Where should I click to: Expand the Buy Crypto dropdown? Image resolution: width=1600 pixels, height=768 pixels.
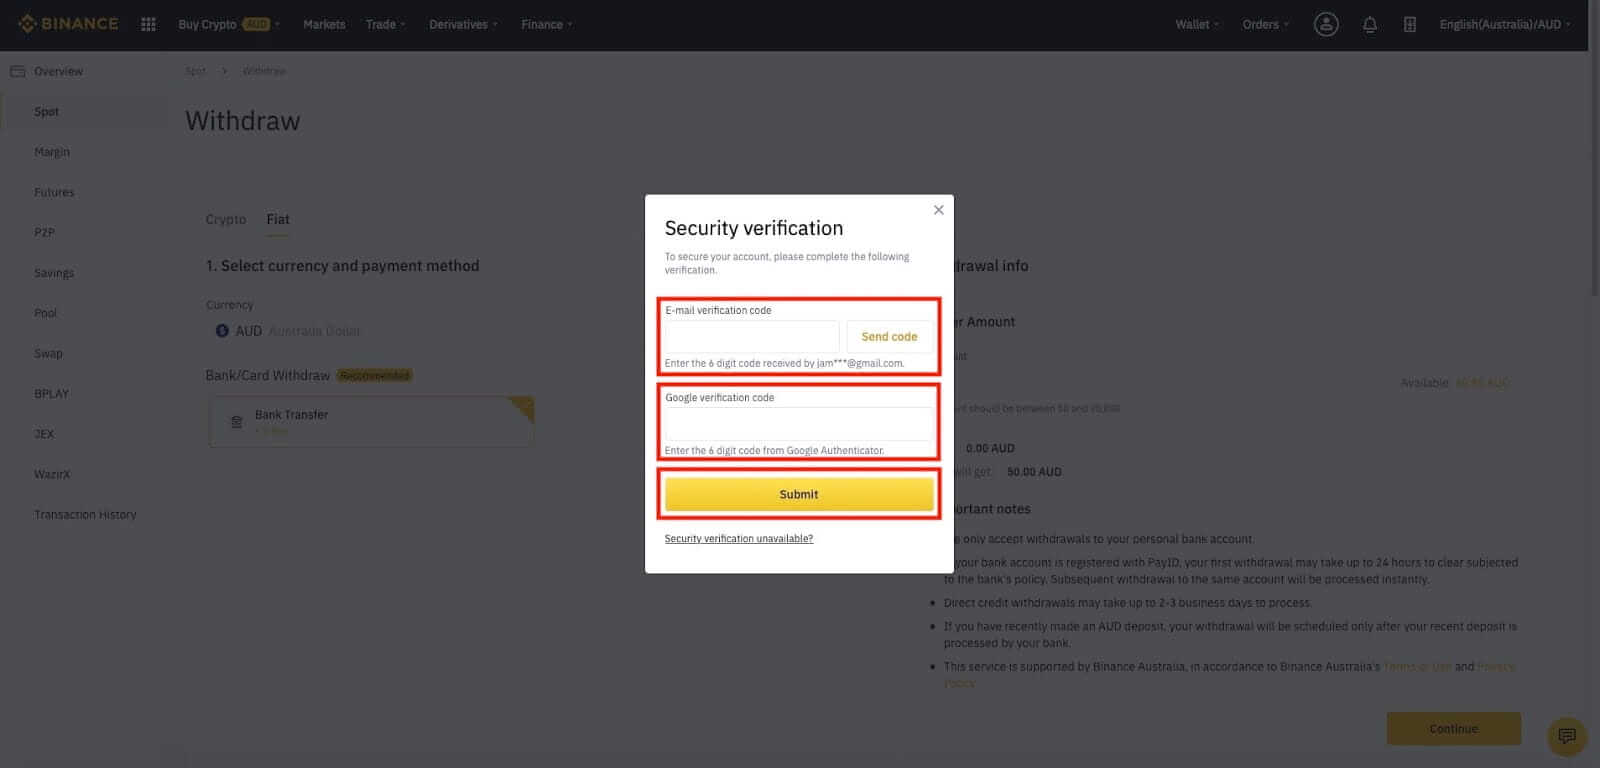click(229, 24)
